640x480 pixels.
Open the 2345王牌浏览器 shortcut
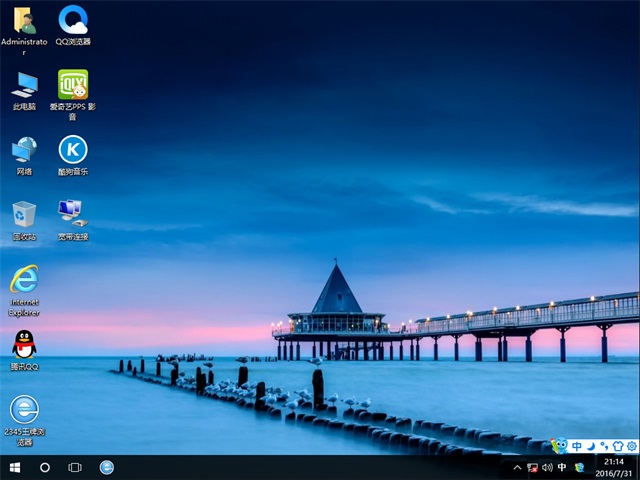[24, 409]
